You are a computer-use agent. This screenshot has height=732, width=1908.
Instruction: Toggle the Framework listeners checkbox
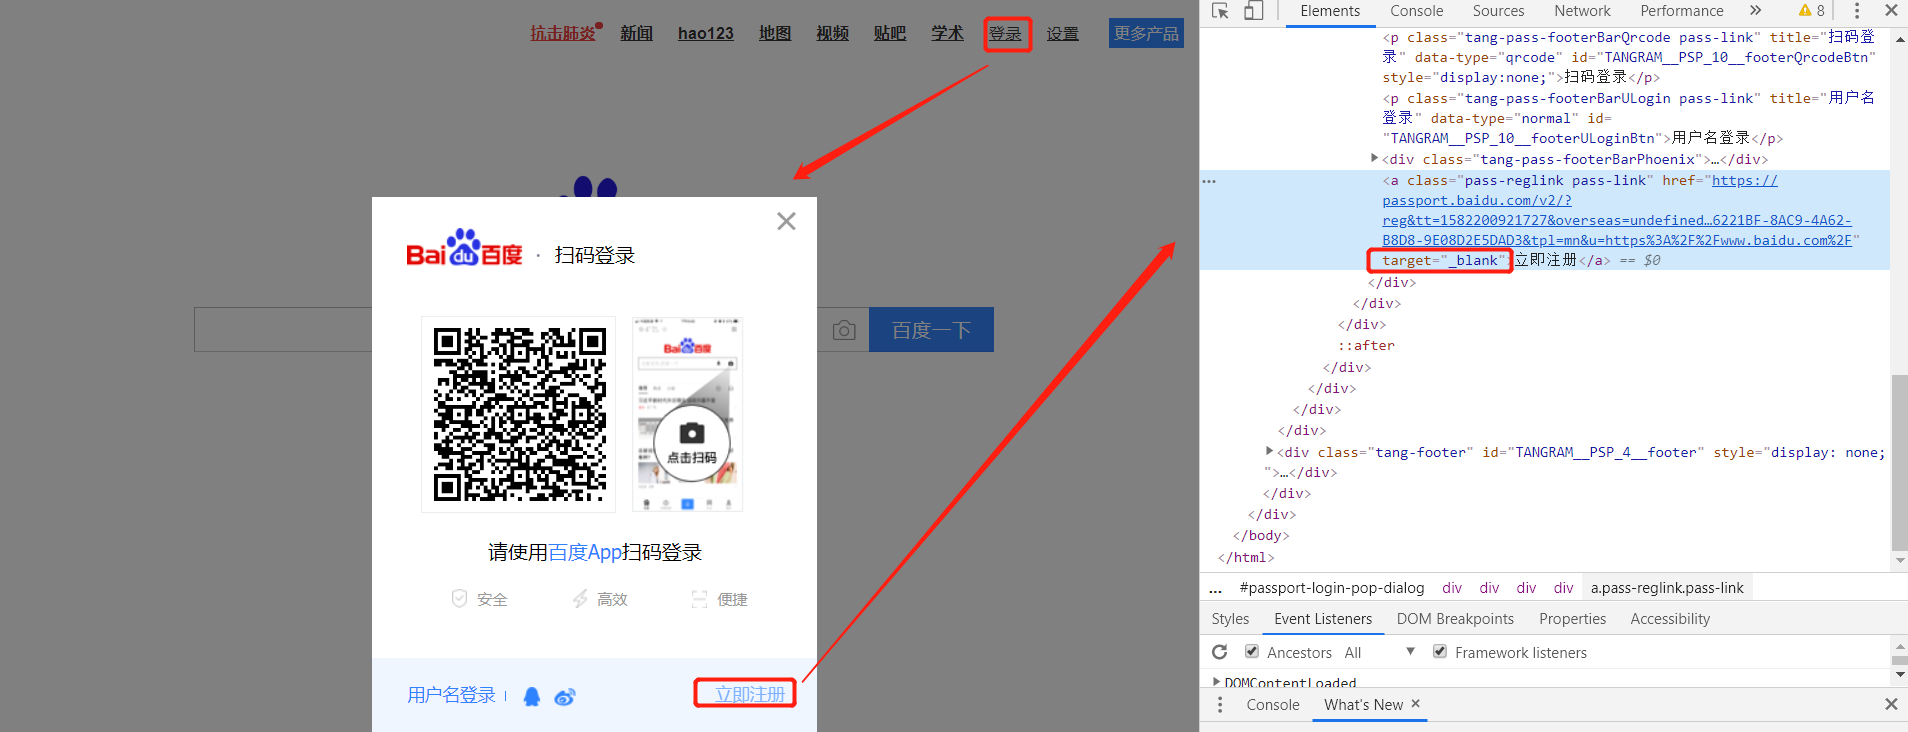(1439, 651)
